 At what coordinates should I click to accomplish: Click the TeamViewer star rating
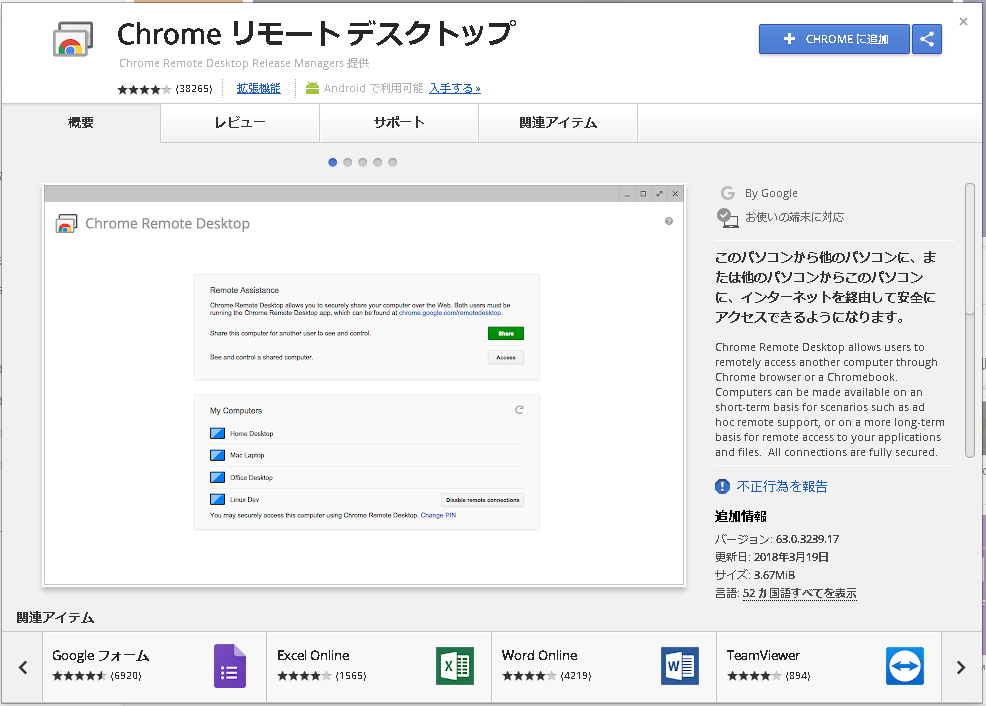754,676
